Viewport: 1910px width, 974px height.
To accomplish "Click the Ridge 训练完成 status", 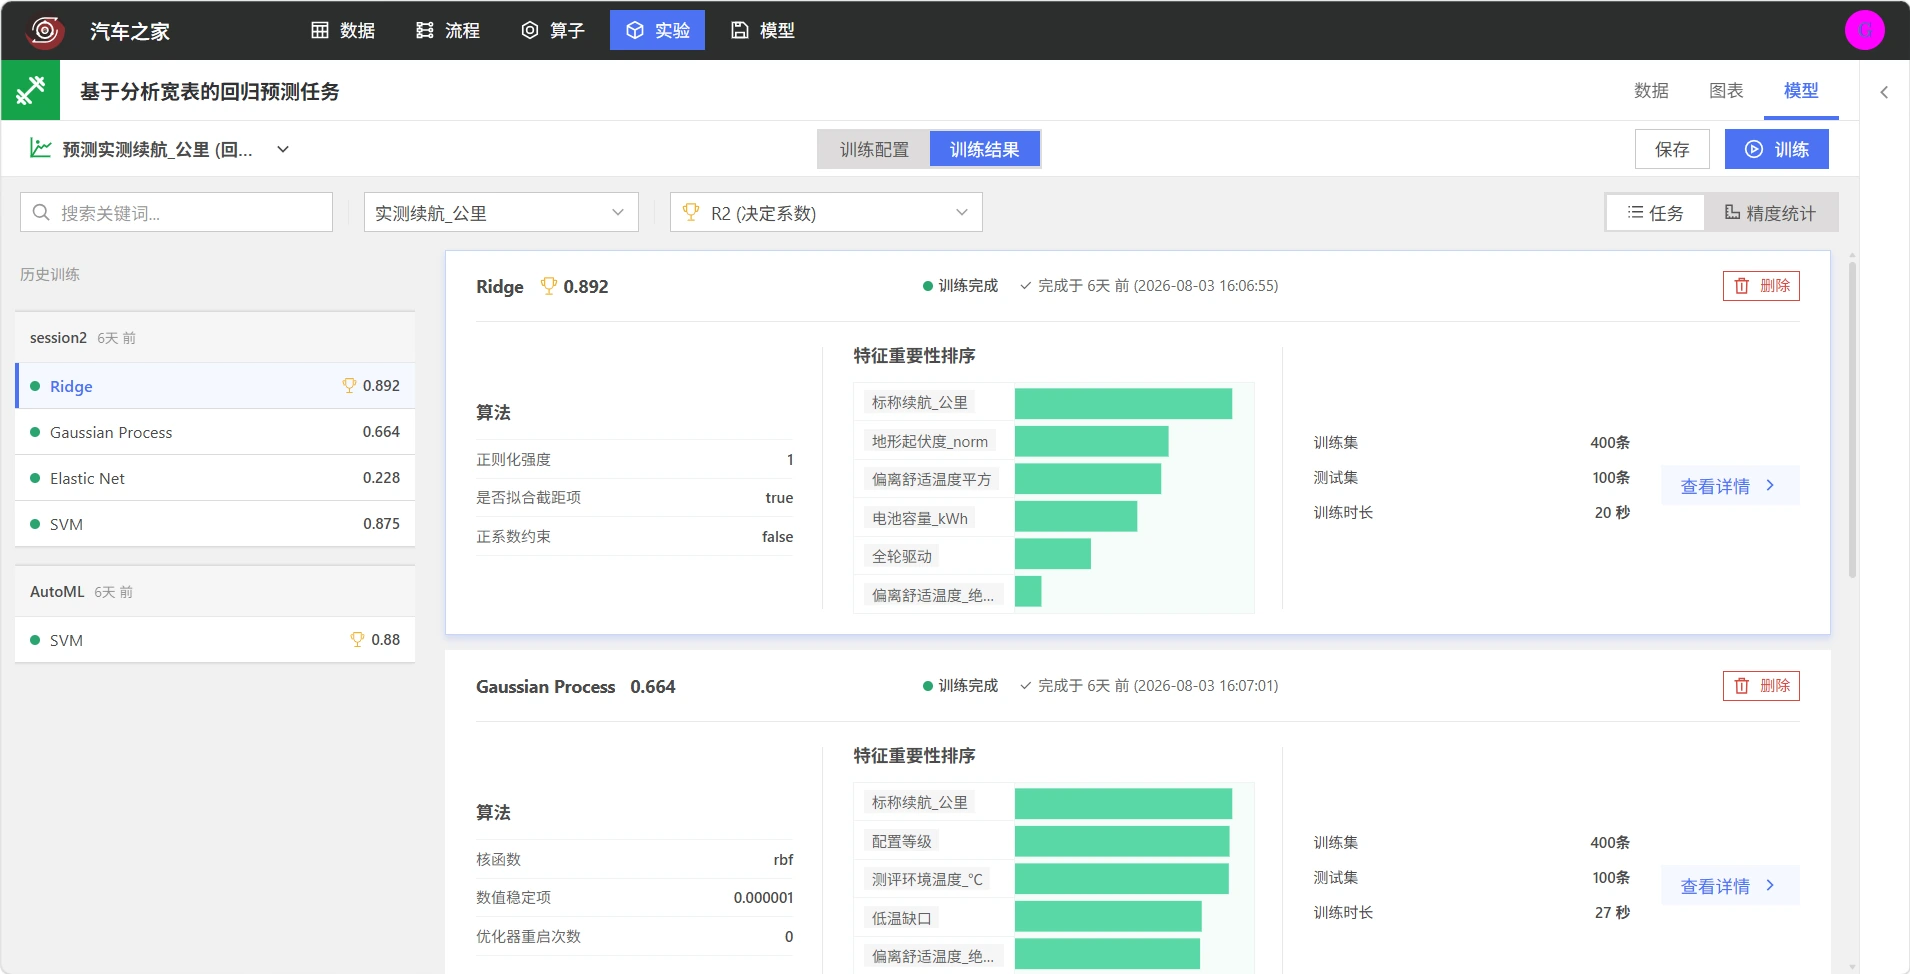I will [x=960, y=286].
